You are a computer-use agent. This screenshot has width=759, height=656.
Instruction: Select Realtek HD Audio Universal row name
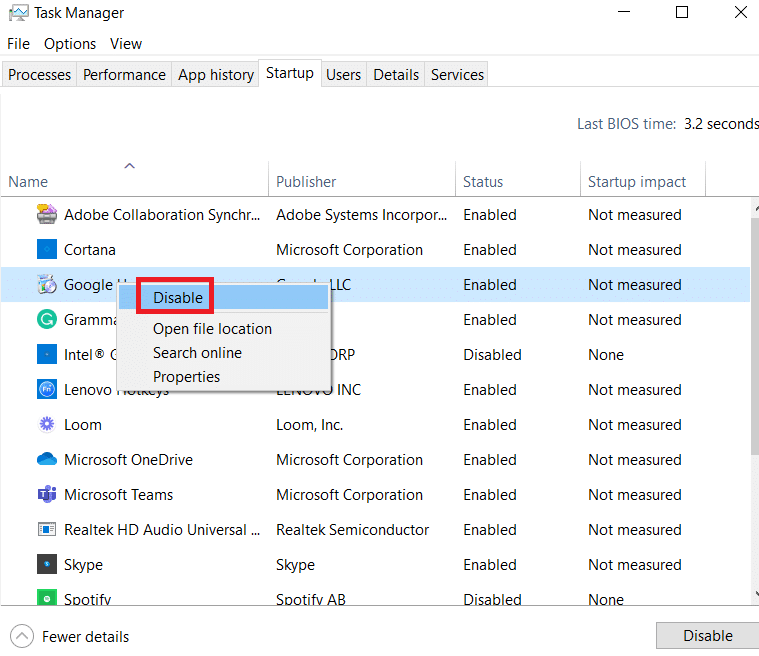[x=162, y=530]
